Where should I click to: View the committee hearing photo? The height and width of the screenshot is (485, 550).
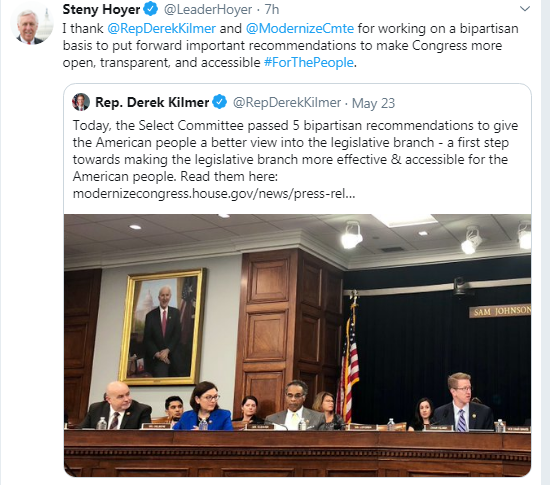point(297,345)
